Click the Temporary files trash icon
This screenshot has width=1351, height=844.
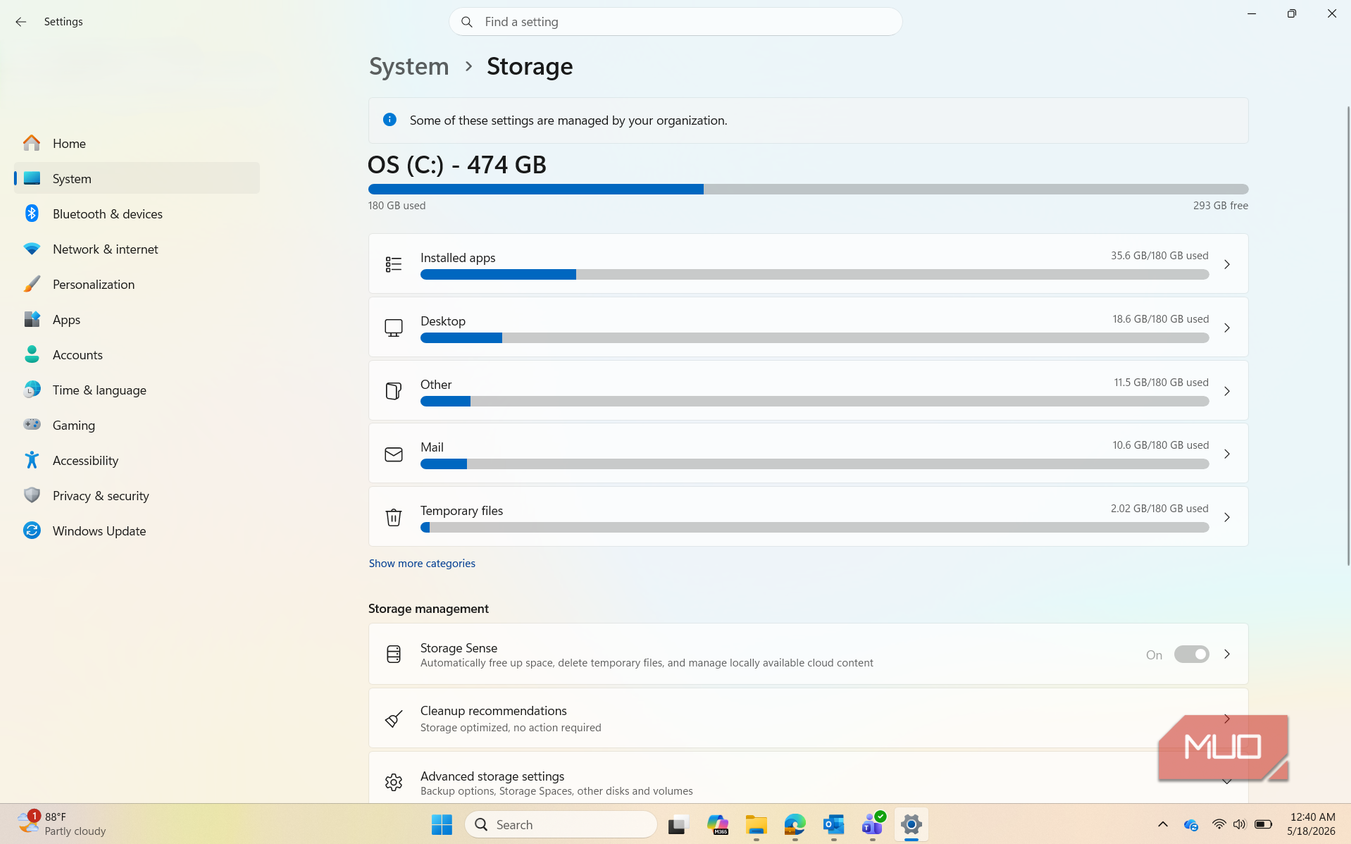[394, 517]
